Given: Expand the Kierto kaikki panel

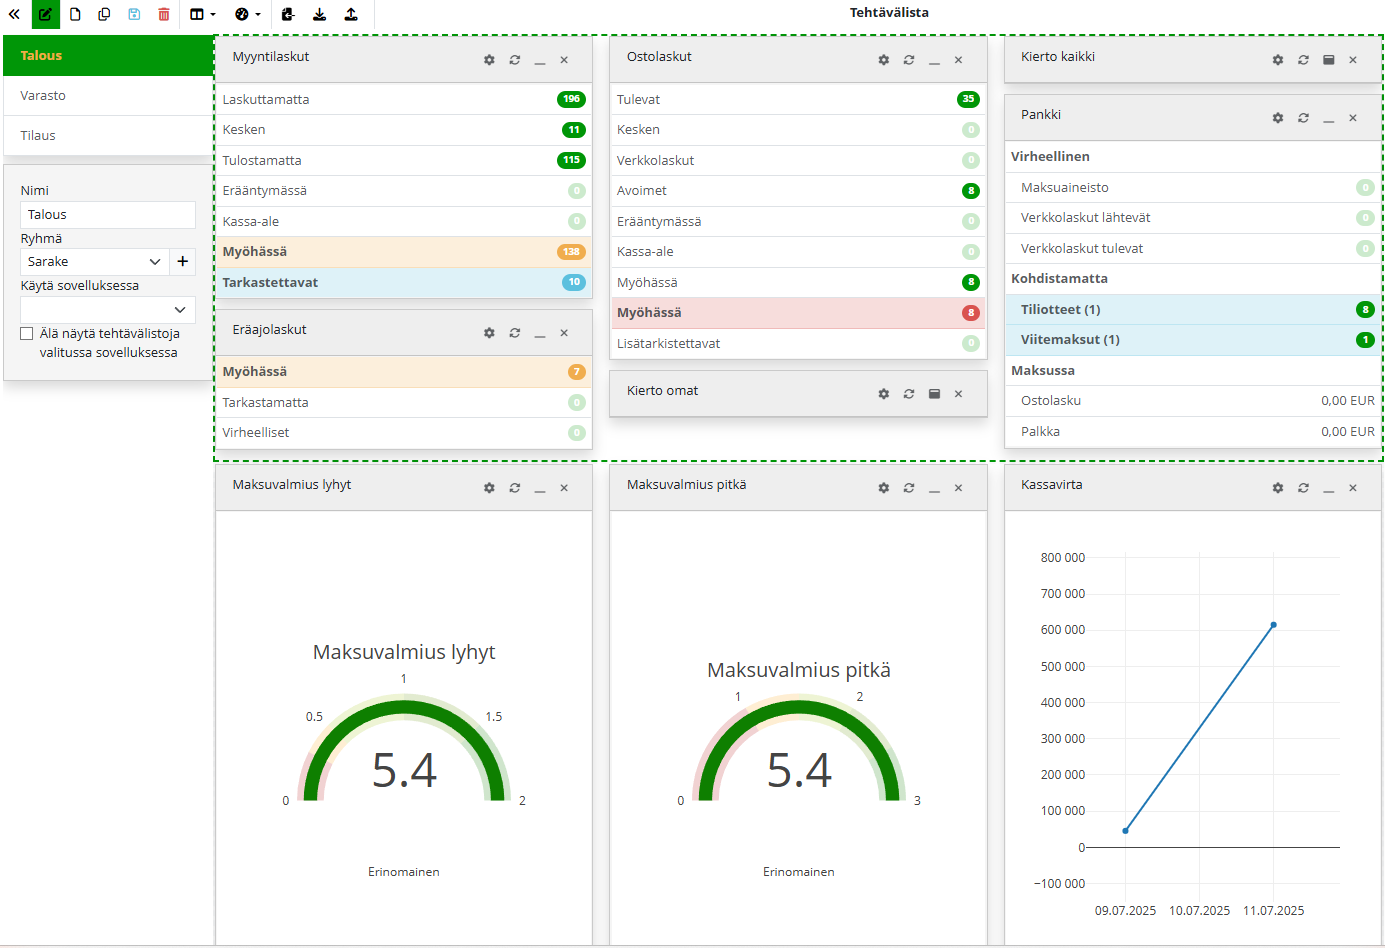Looking at the screenshot, I should coord(1328,60).
